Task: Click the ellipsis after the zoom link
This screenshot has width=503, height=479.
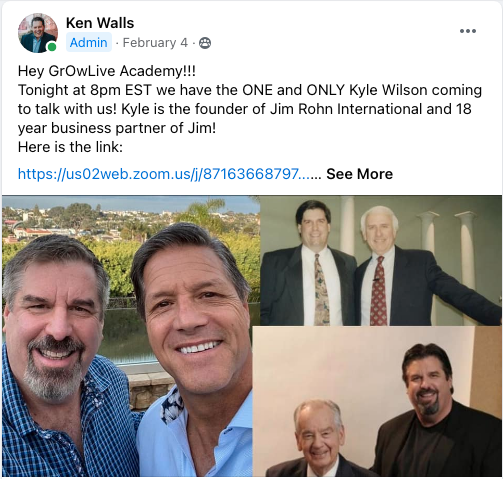Action: 316,175
